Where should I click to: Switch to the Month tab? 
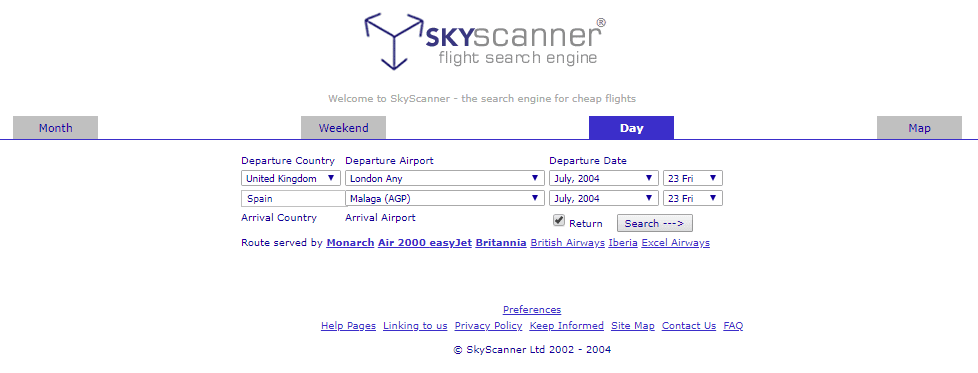click(56, 128)
